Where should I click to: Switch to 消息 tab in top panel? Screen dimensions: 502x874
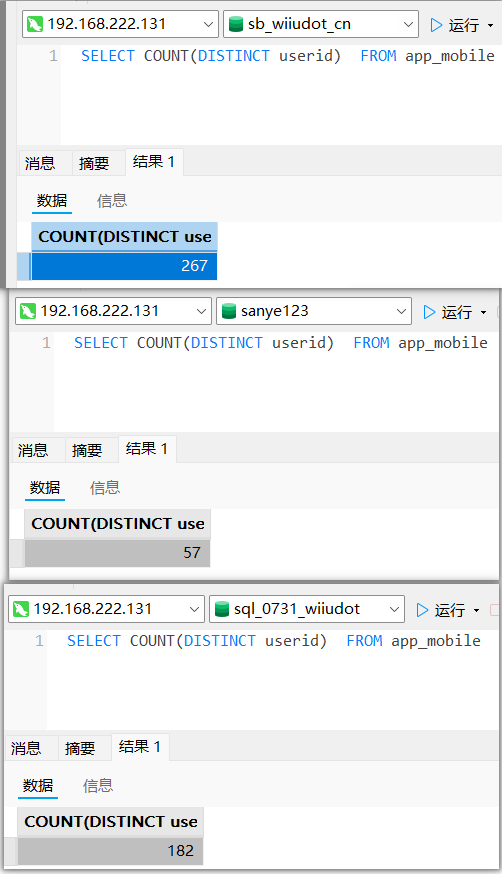(x=40, y=163)
